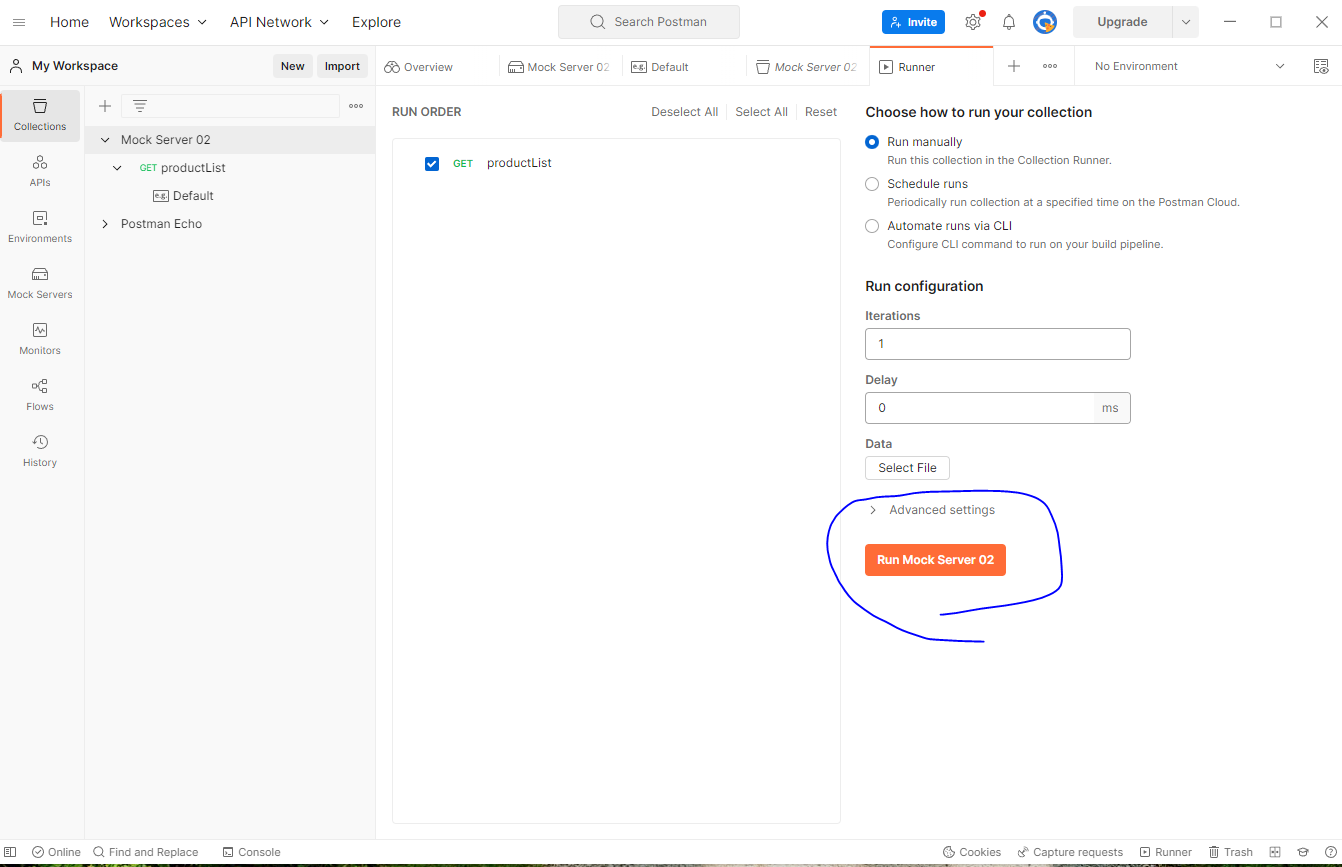
Task: Select the Default example in tree
Action: pos(193,196)
